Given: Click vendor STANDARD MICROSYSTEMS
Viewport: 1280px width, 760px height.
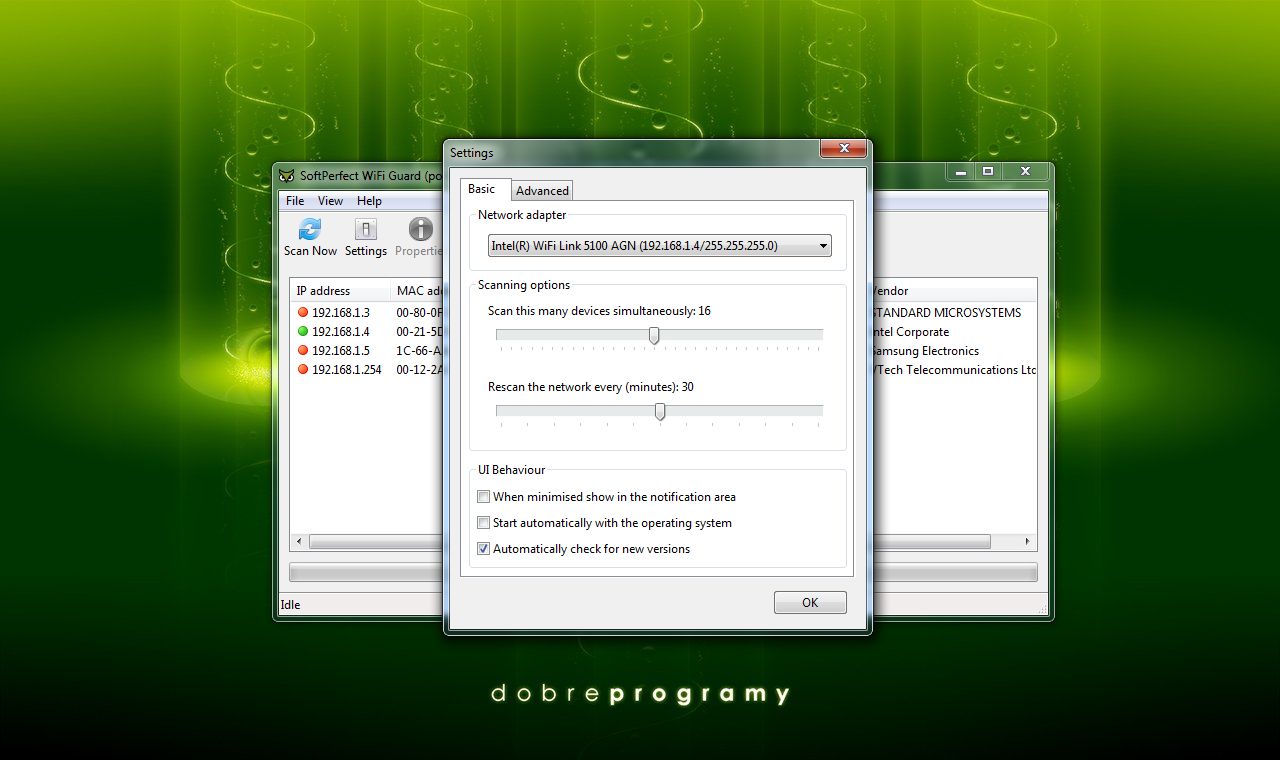Looking at the screenshot, I should [x=947, y=313].
